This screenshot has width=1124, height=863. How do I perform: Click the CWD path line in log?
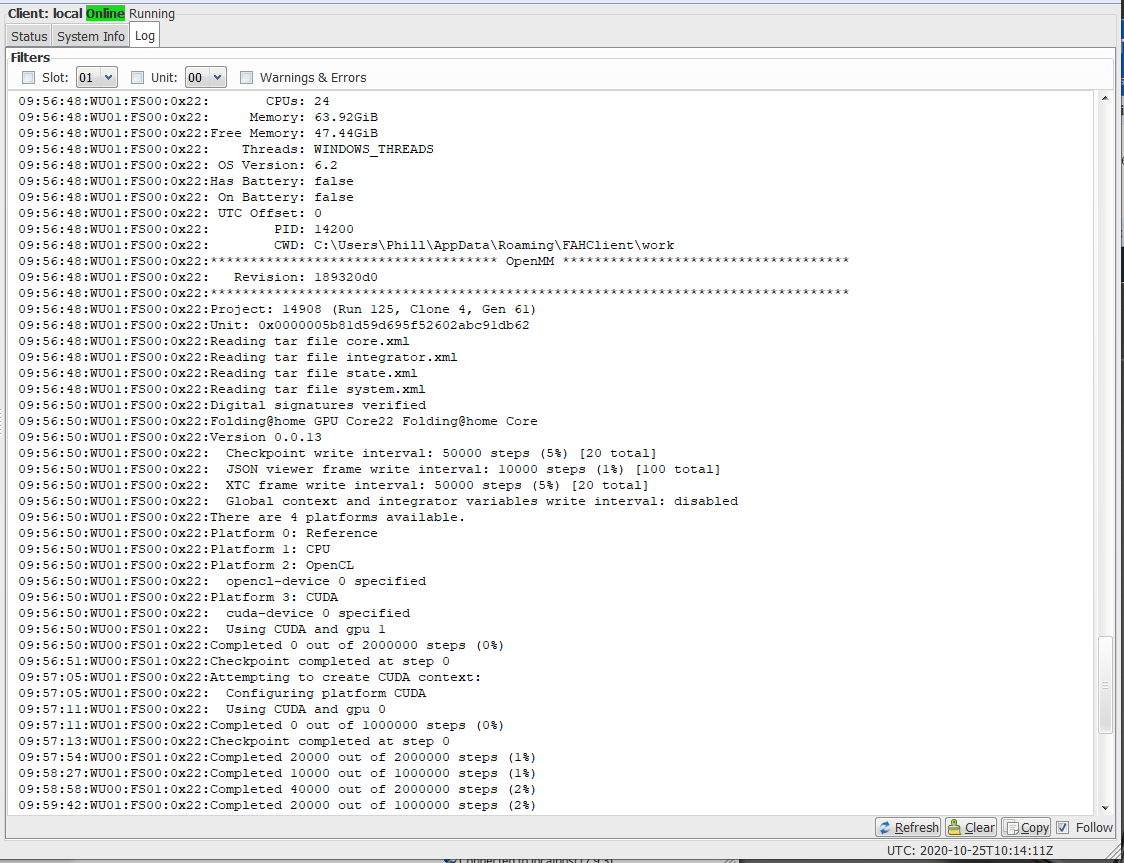click(346, 245)
